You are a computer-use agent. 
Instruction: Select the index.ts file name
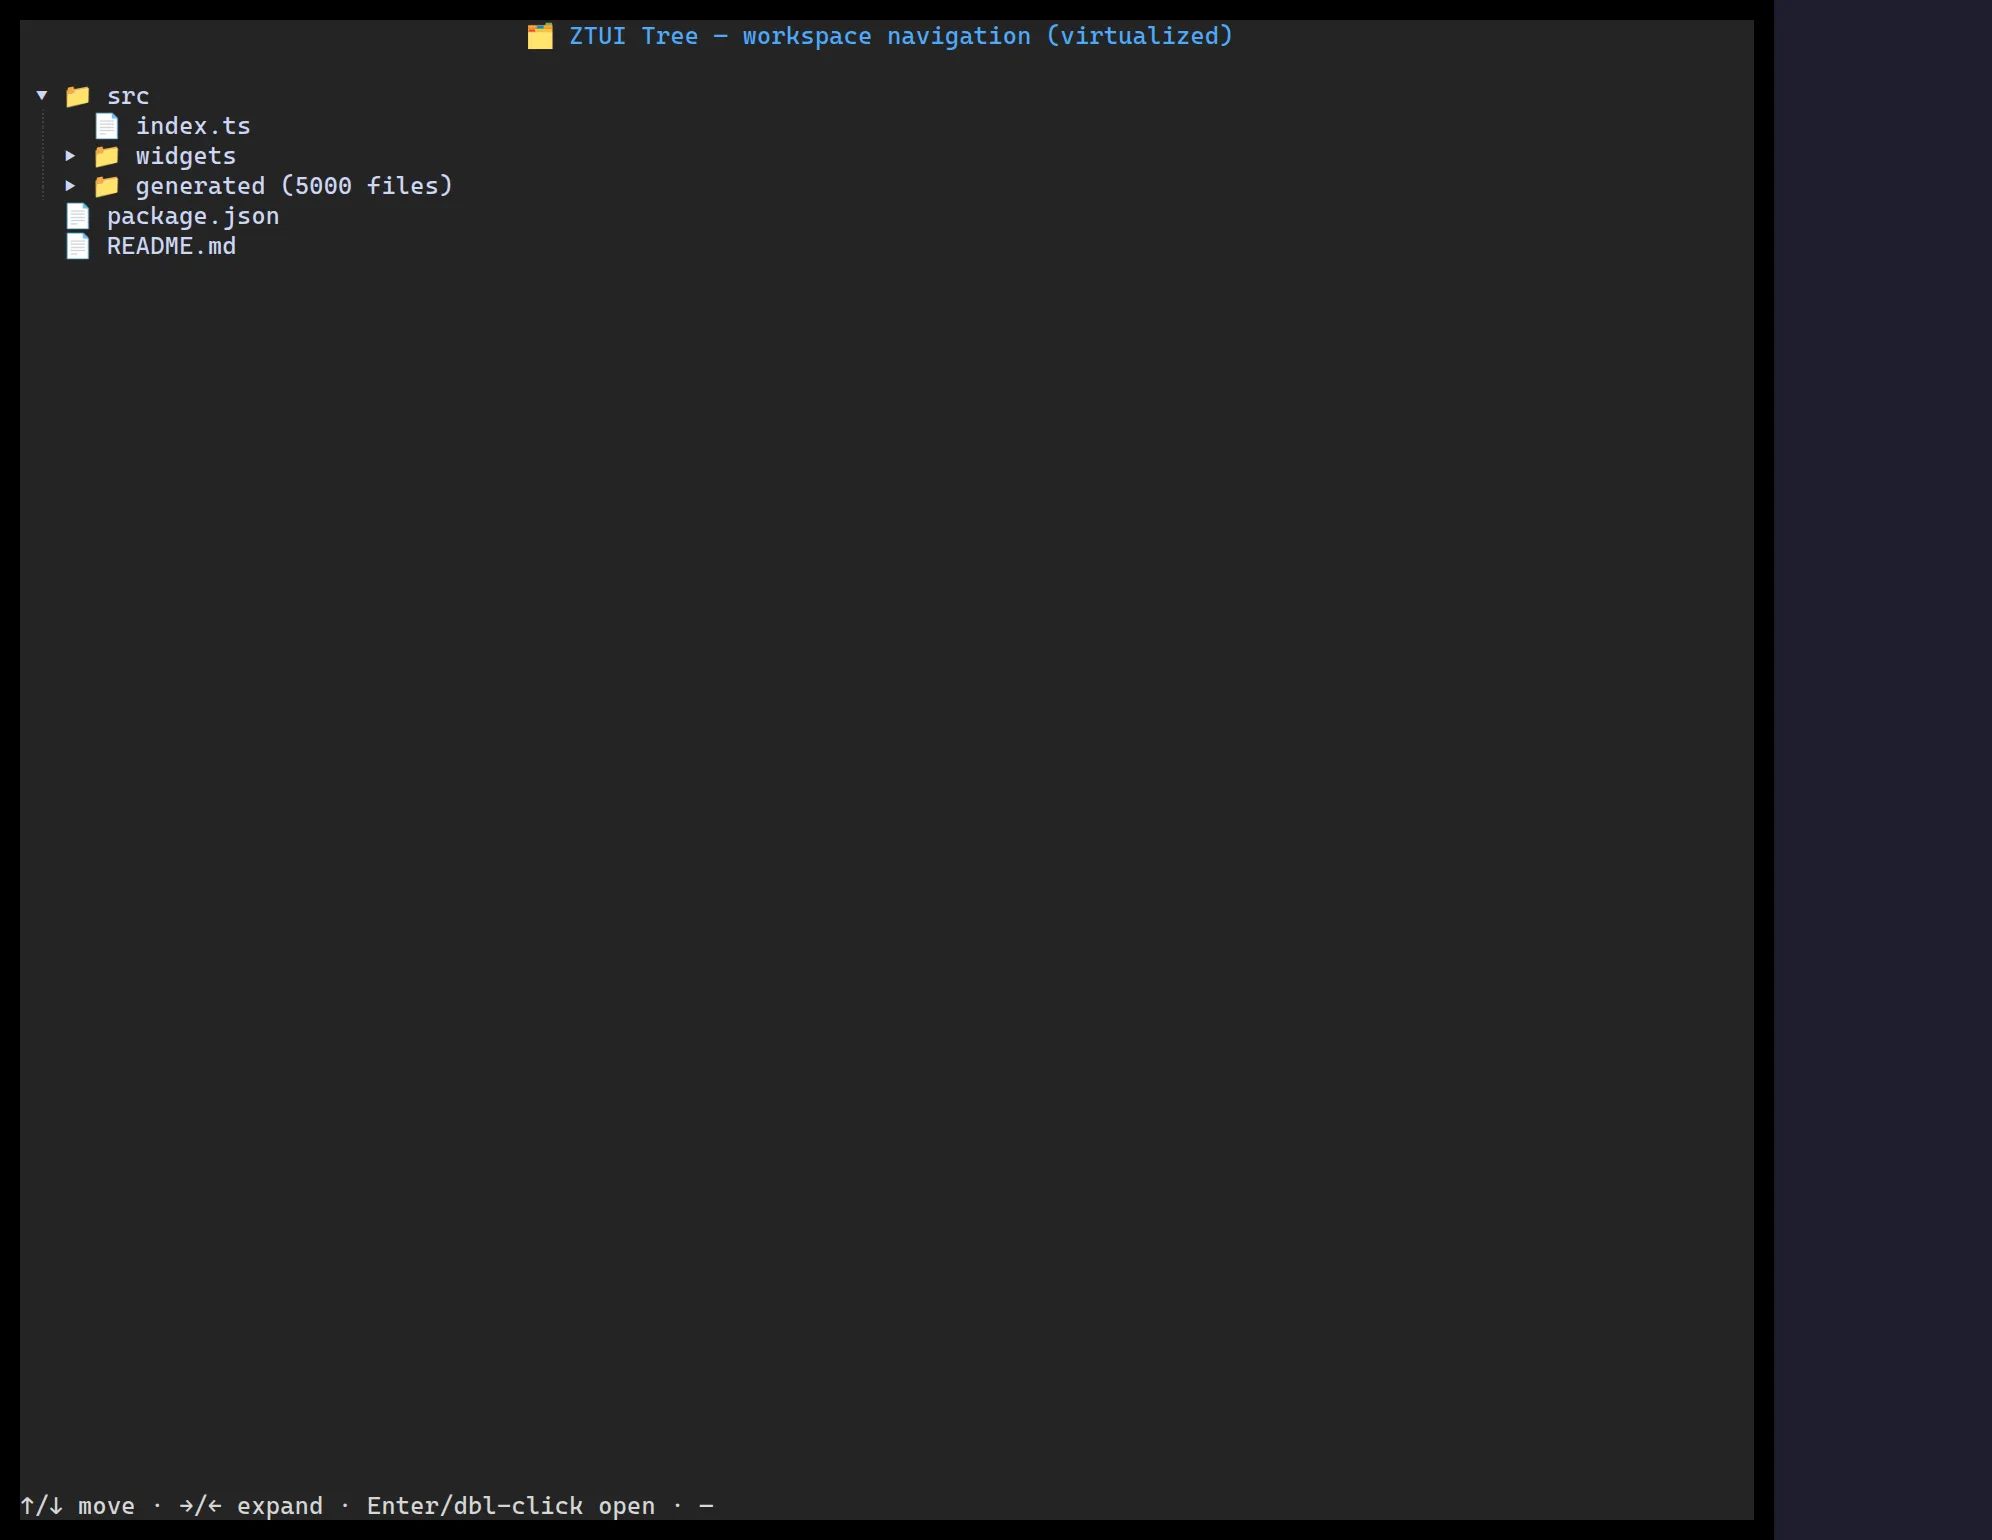pyautogui.click(x=193, y=126)
